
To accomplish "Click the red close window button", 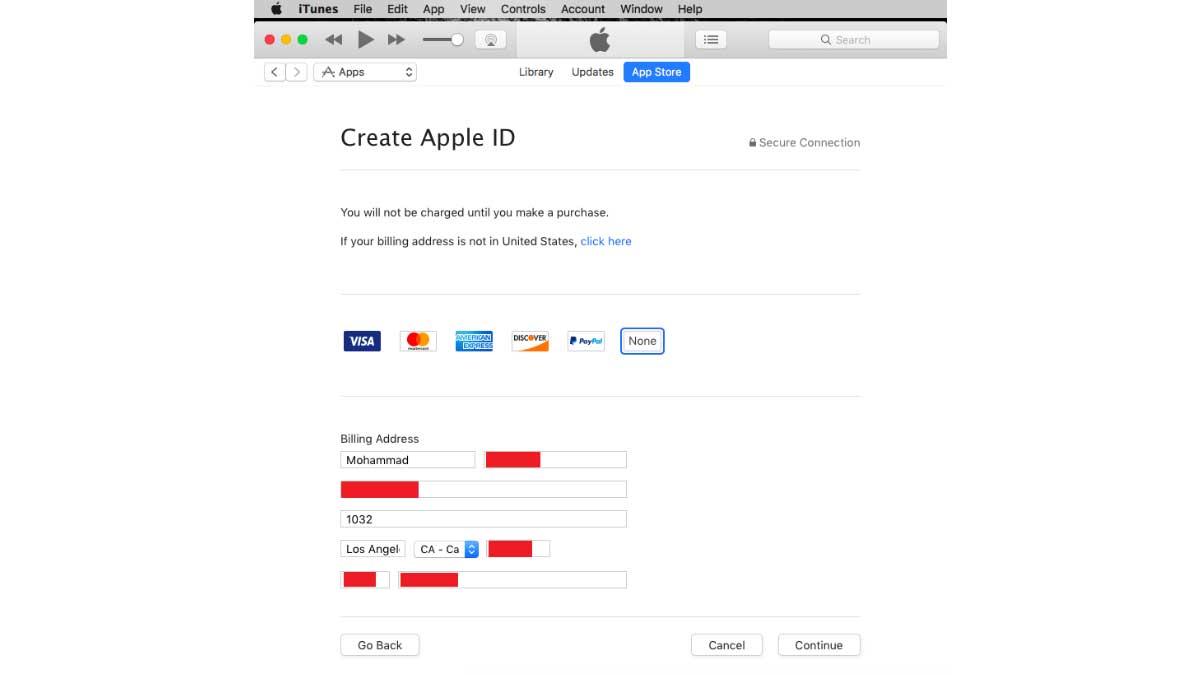I will pos(270,40).
